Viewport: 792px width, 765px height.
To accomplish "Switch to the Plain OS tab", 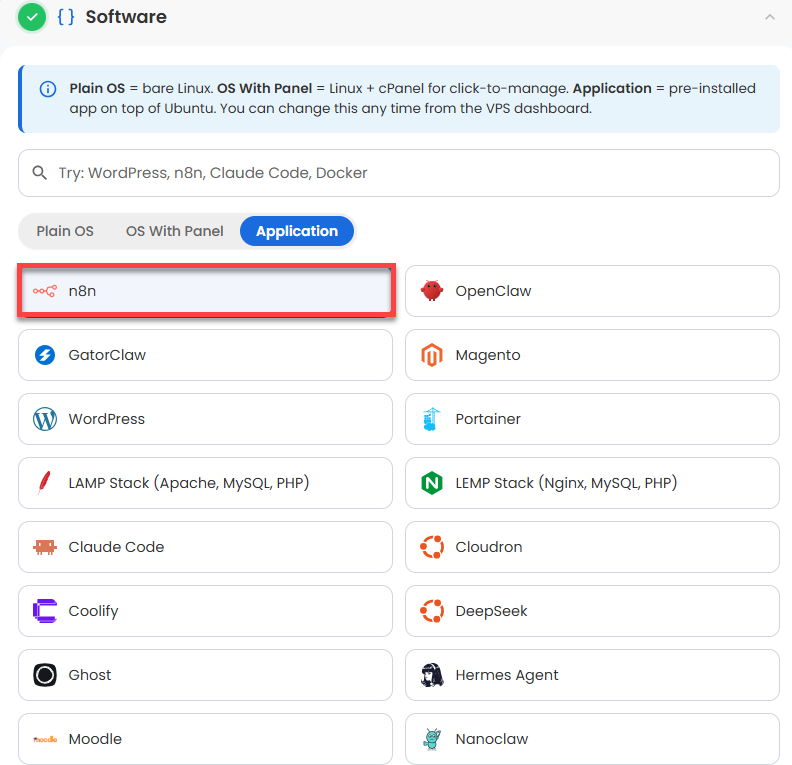I will [x=65, y=231].
